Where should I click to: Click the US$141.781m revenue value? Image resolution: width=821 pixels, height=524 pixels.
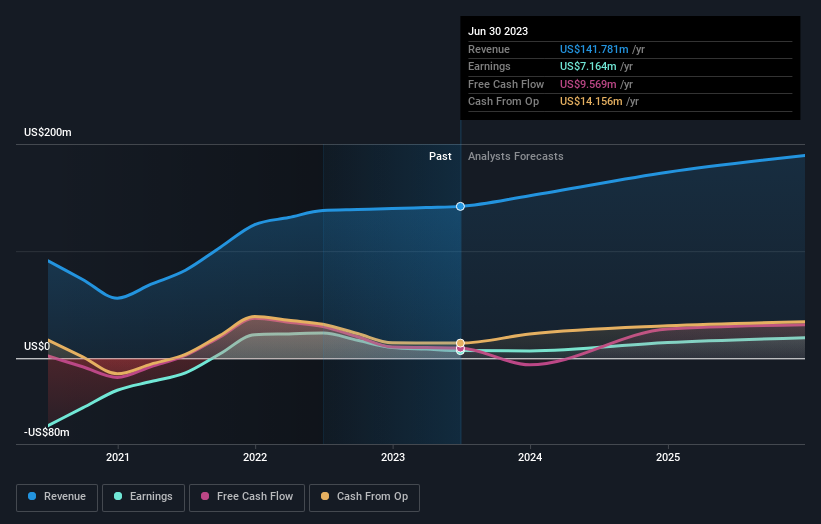click(594, 49)
